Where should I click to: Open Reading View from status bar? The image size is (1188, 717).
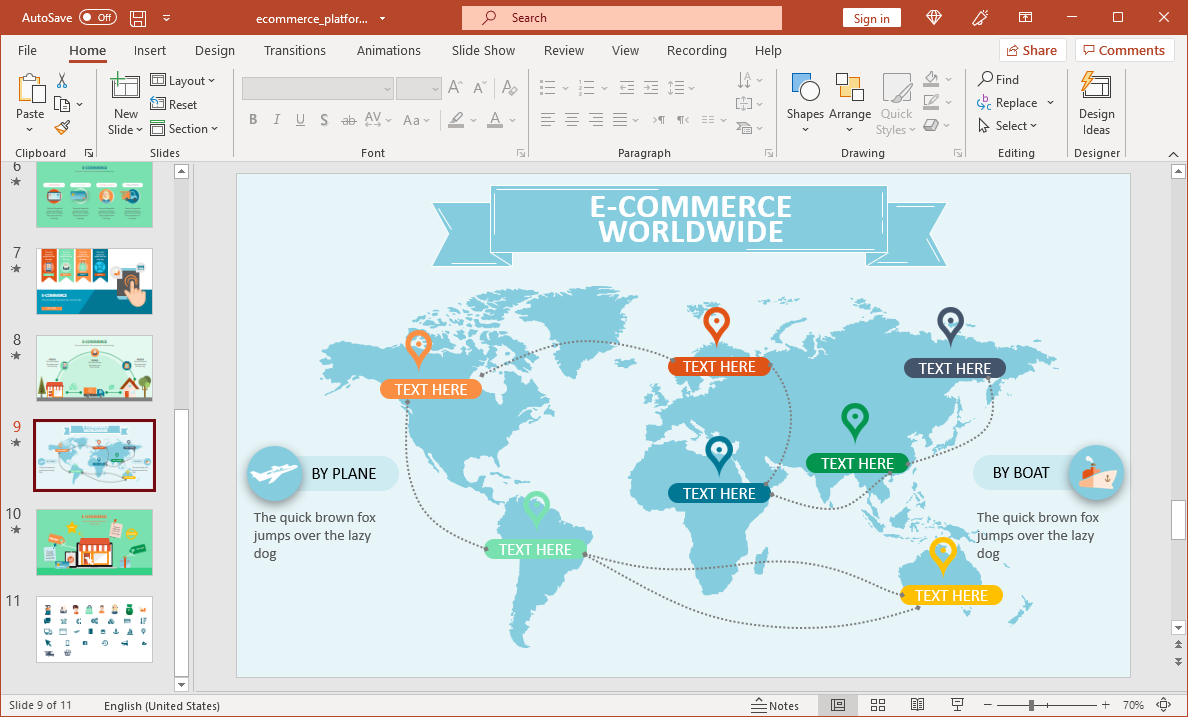tap(917, 705)
